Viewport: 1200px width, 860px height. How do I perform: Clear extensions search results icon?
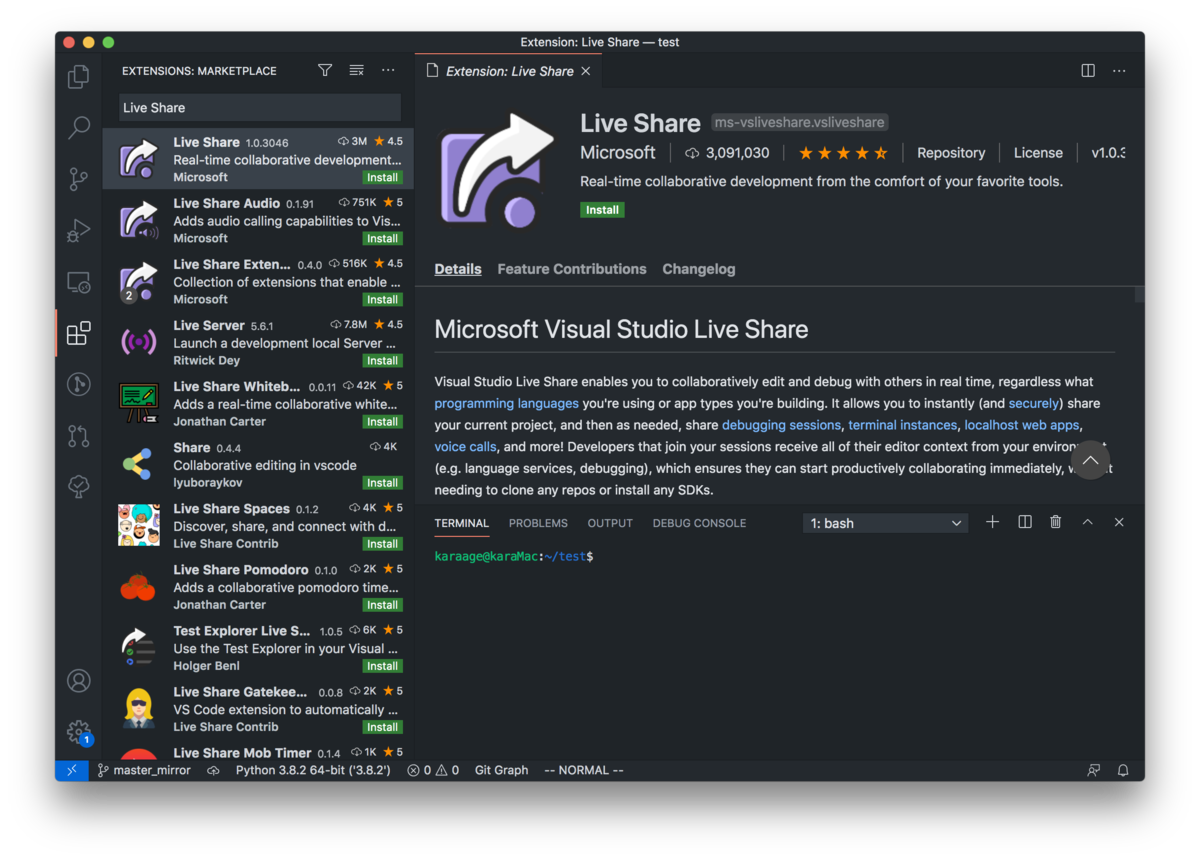[356, 71]
